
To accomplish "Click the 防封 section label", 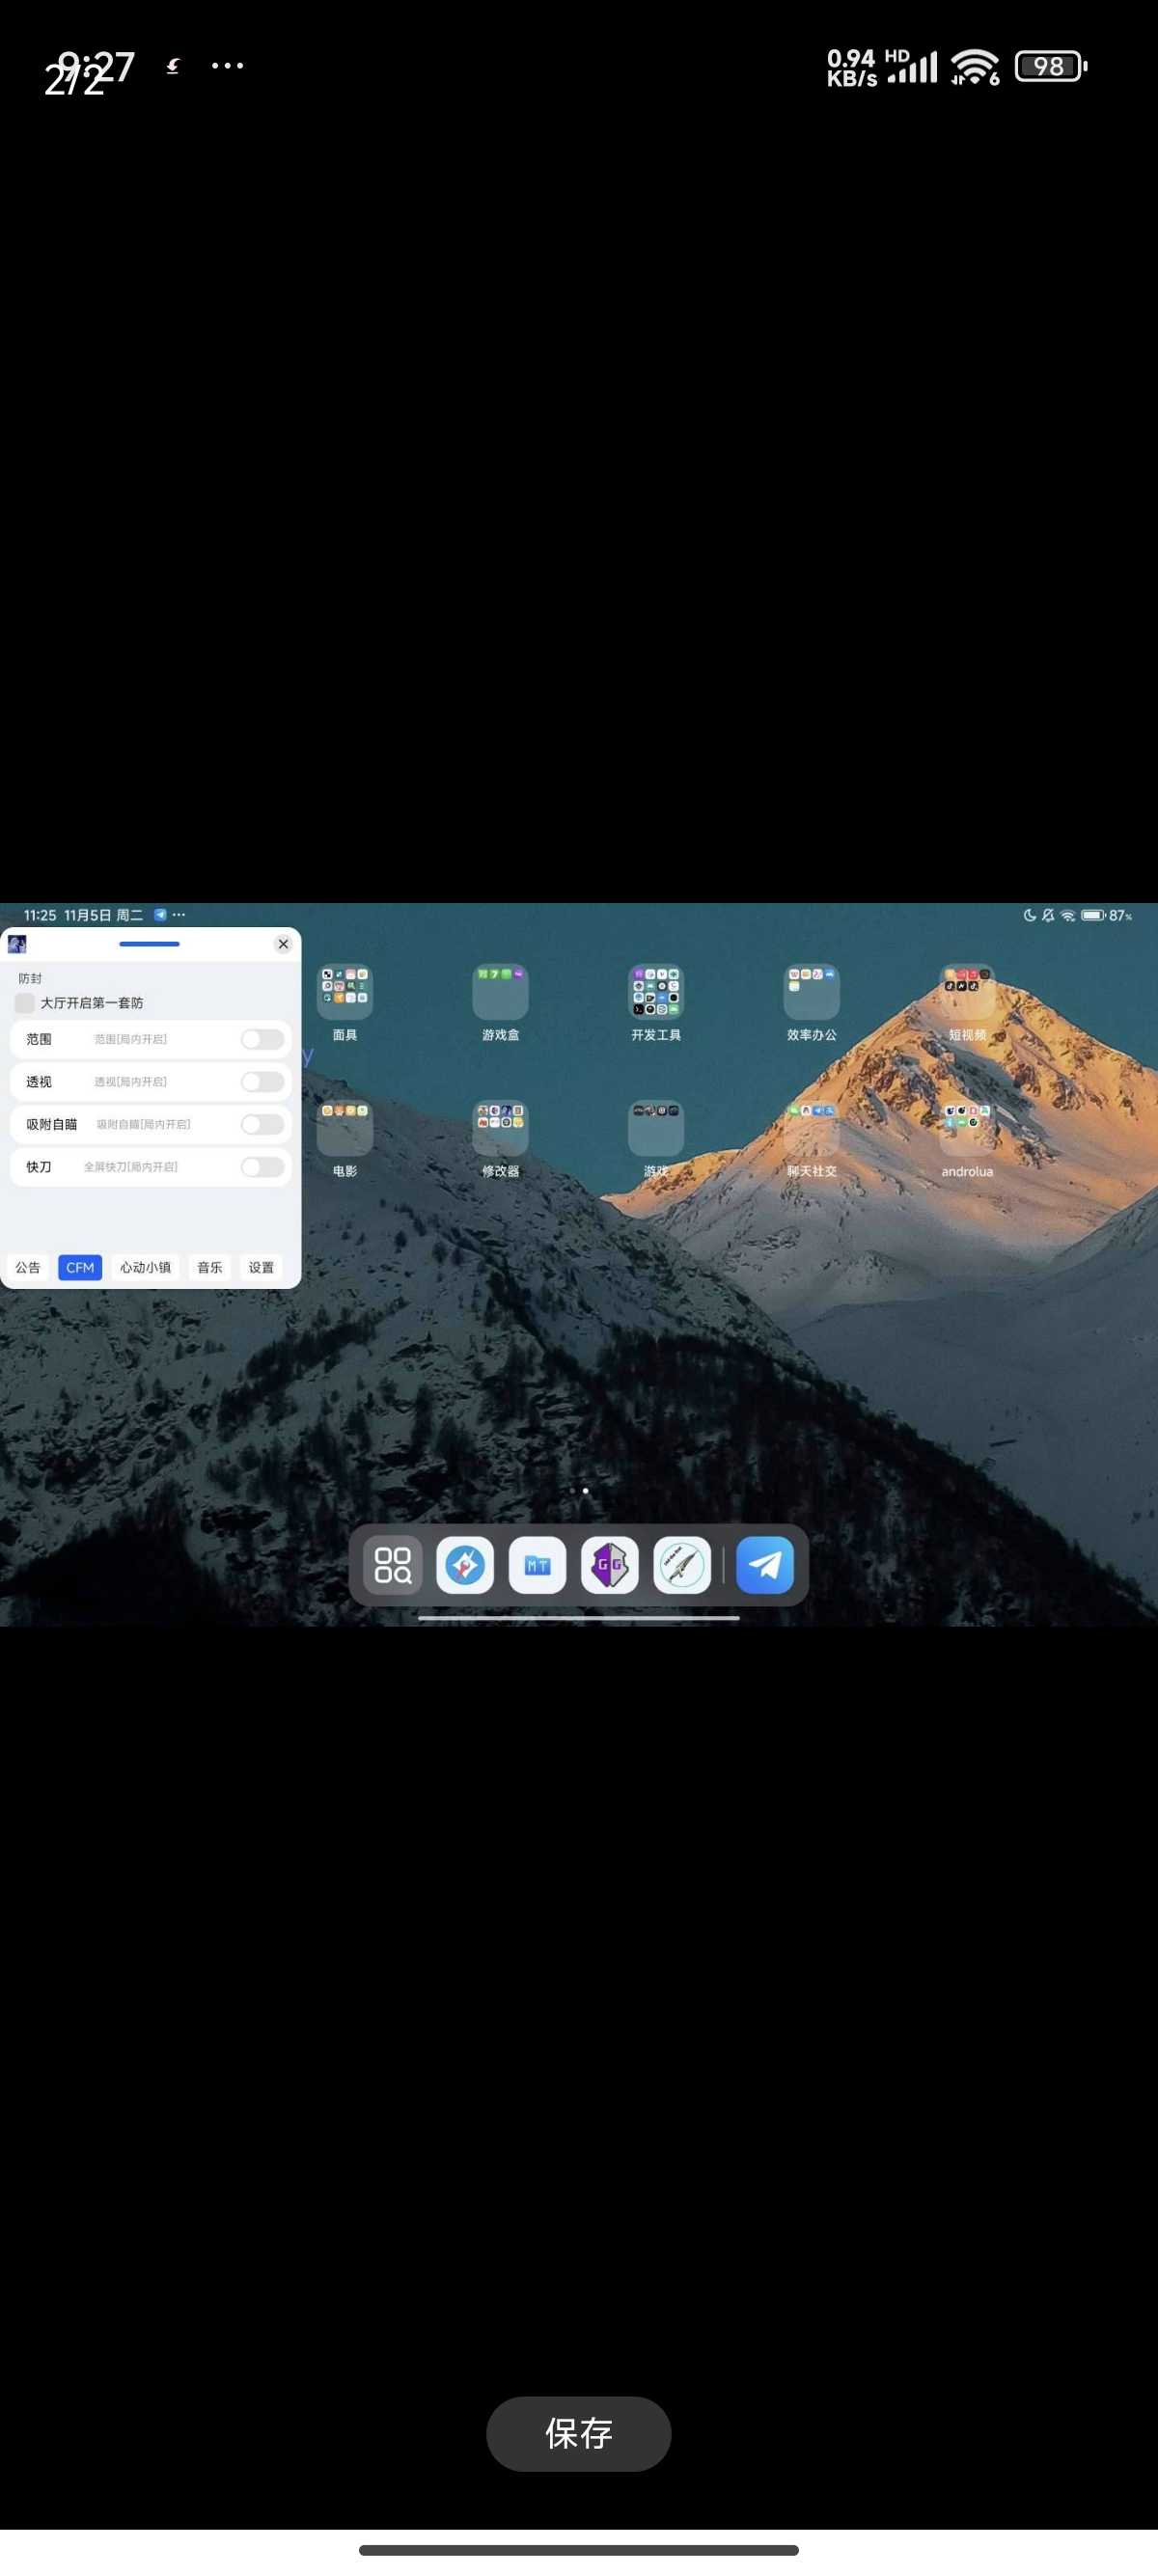I will (x=30, y=978).
